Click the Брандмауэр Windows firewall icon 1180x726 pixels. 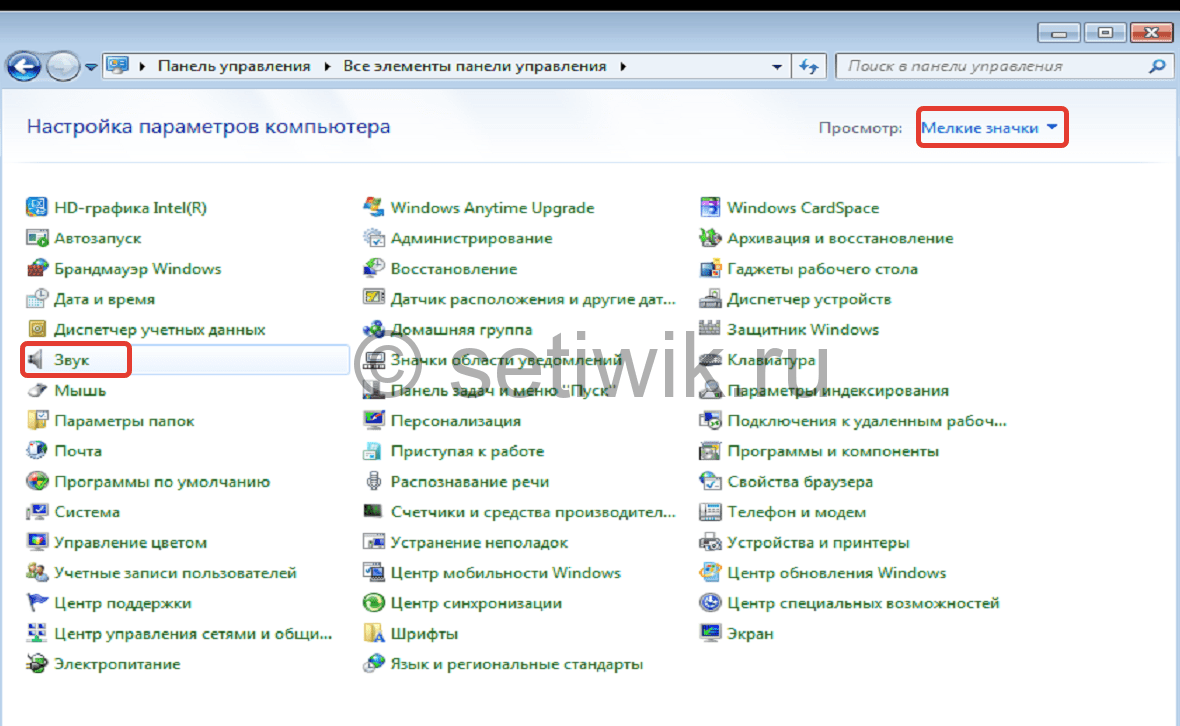pyautogui.click(x=36, y=269)
